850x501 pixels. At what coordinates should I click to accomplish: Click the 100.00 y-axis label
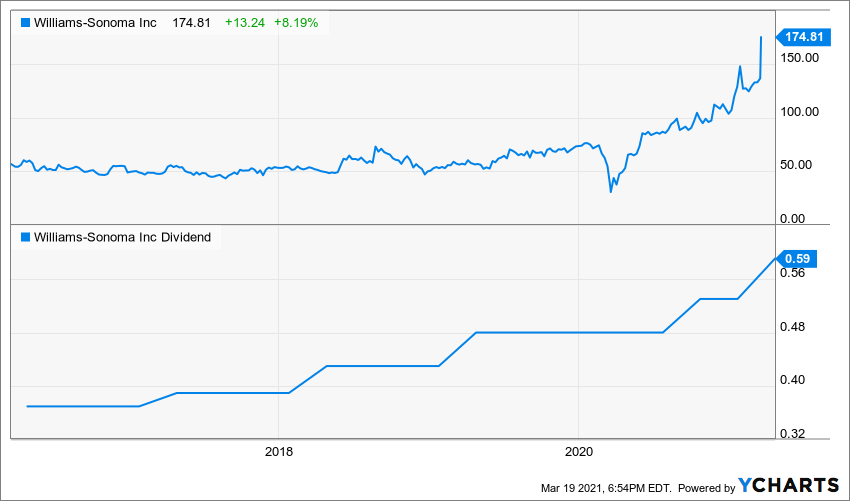coord(800,112)
